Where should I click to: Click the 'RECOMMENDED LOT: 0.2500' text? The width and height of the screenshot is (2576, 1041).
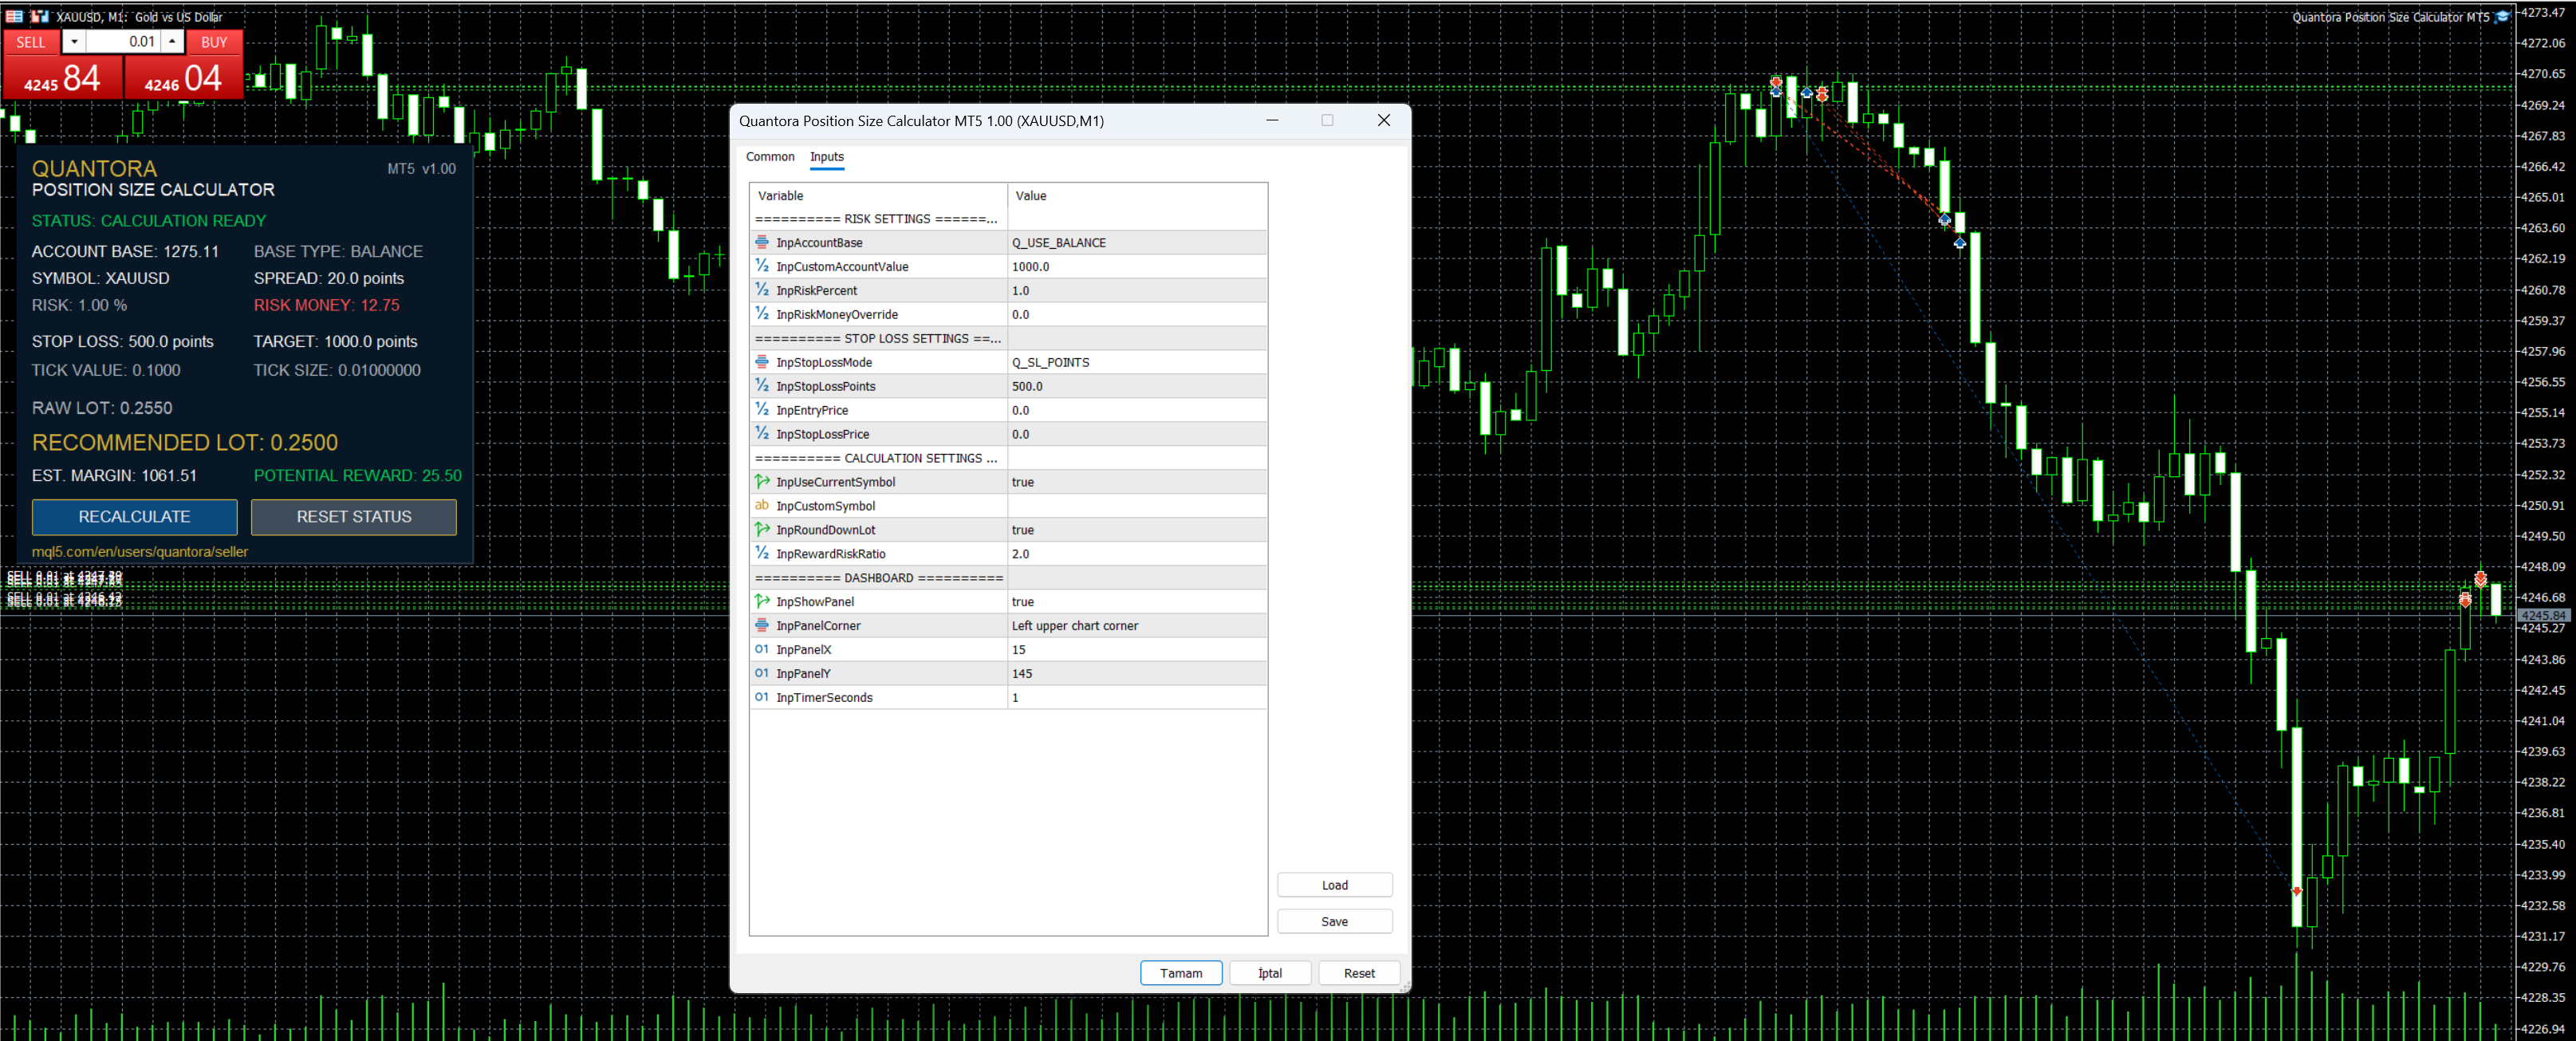[x=185, y=443]
